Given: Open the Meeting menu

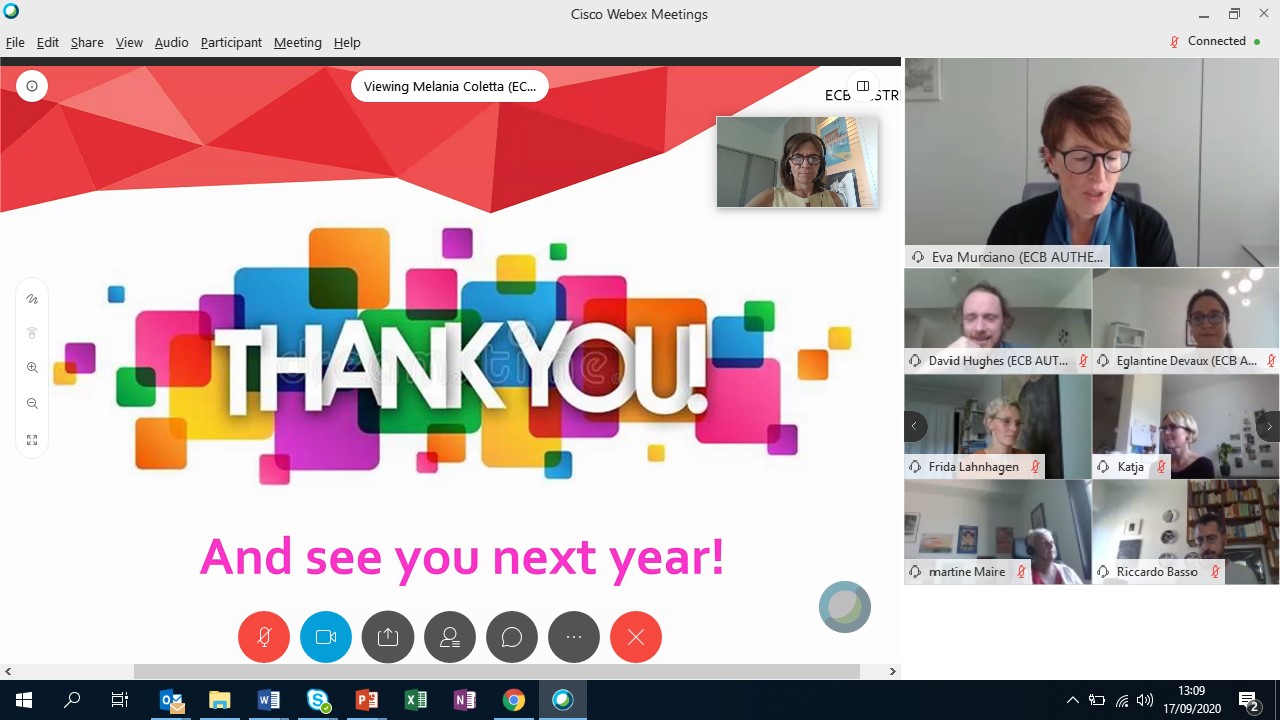Looking at the screenshot, I should point(298,42).
